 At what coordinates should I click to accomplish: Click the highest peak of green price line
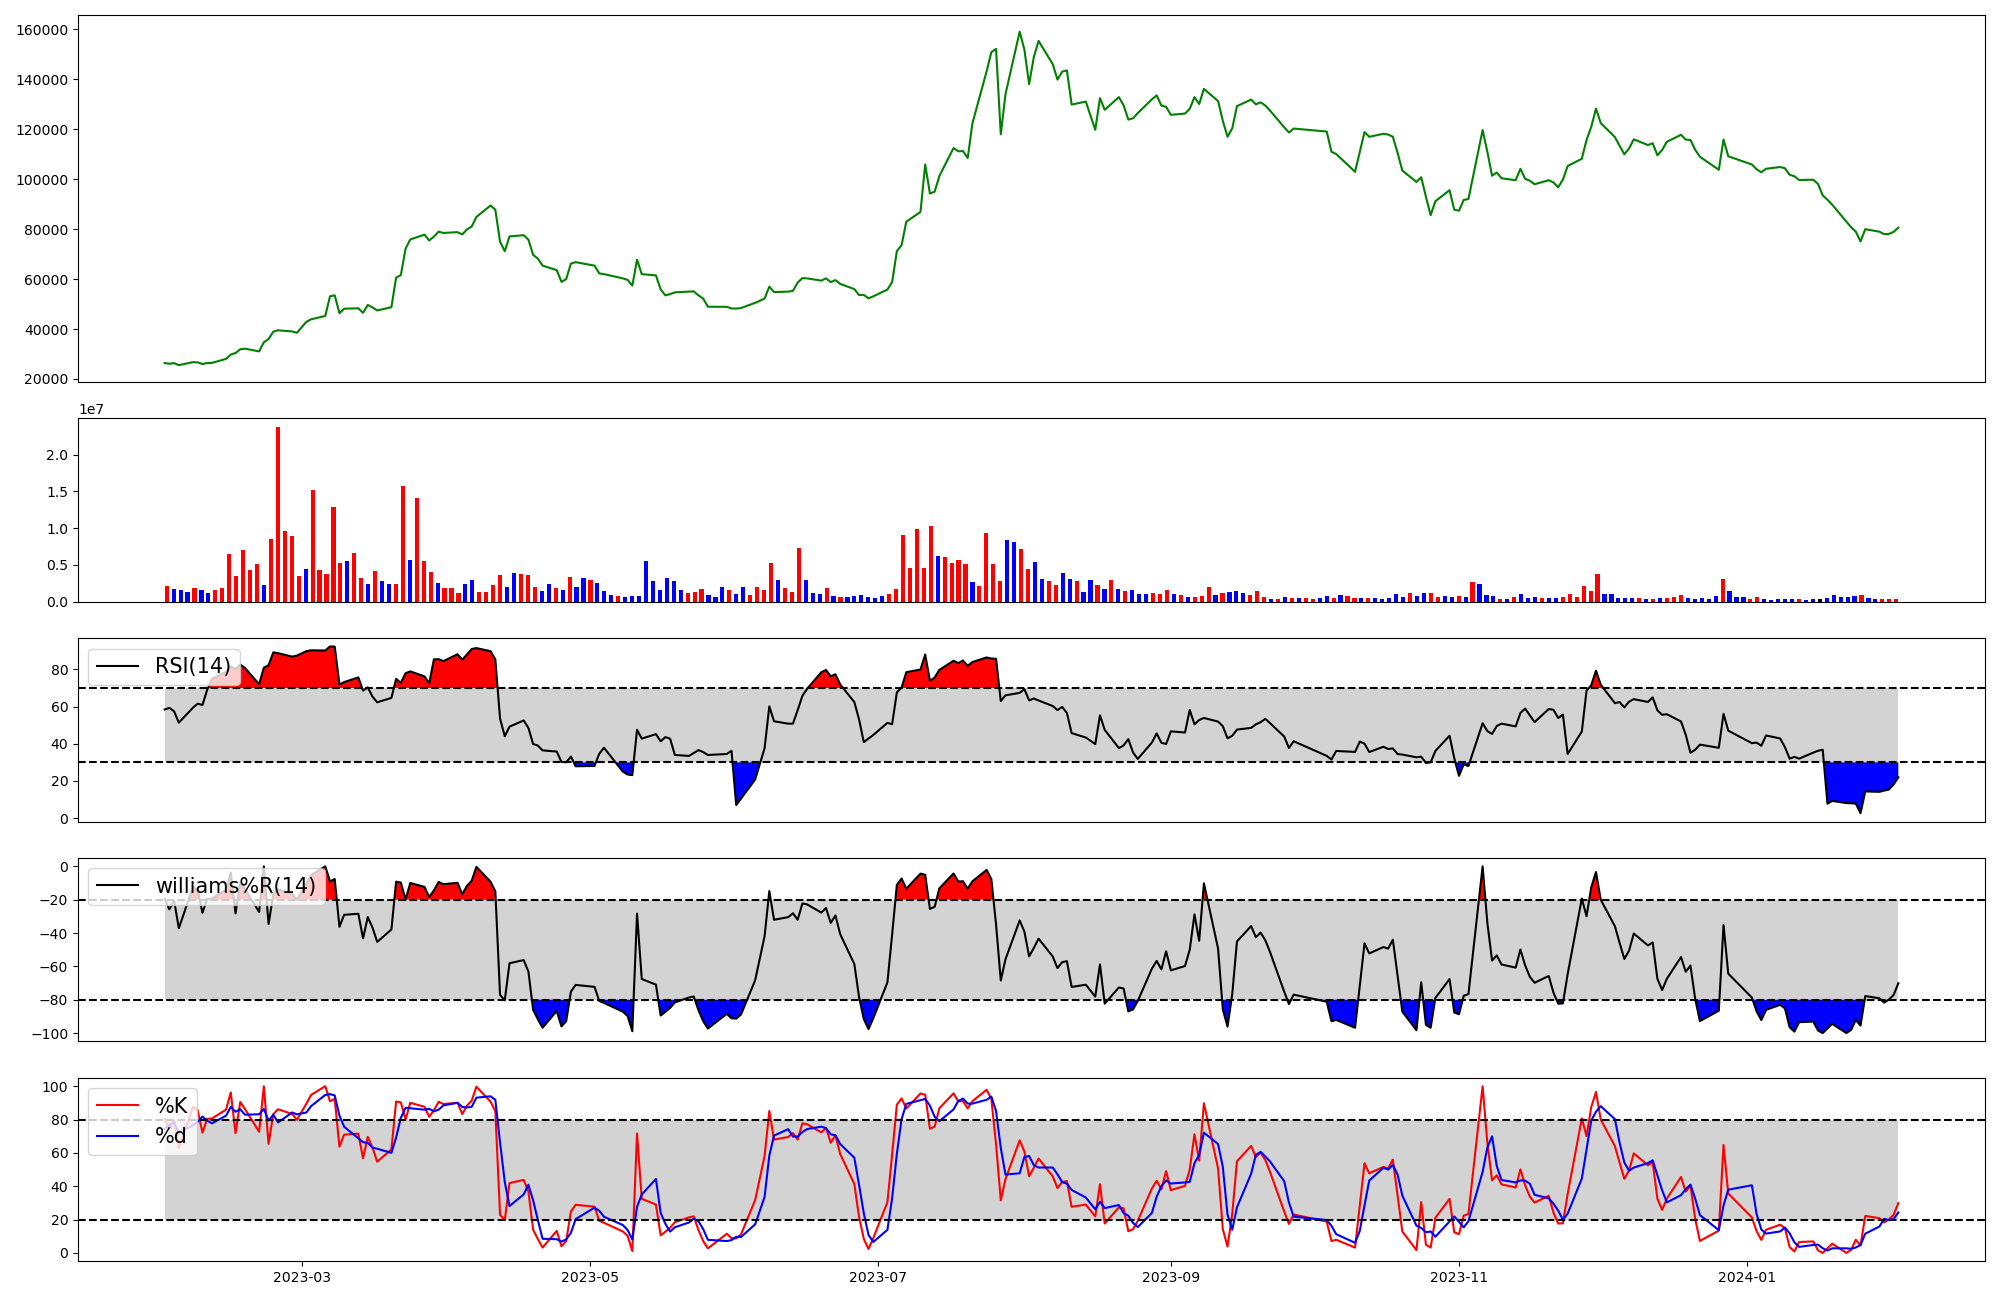(x=1019, y=33)
